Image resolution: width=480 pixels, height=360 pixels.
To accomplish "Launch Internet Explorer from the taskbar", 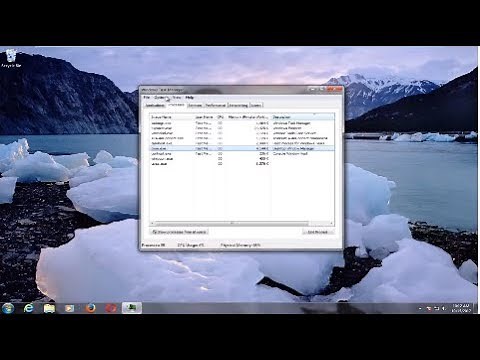I will click(29, 308).
